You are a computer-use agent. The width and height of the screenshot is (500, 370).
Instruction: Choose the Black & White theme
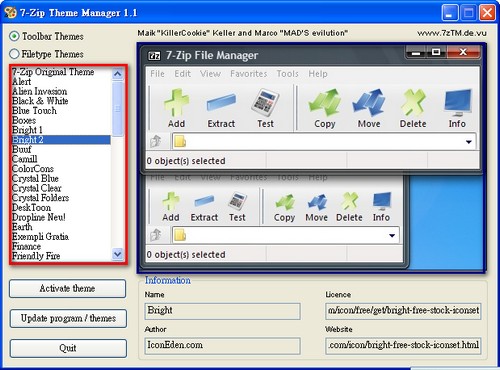point(61,101)
